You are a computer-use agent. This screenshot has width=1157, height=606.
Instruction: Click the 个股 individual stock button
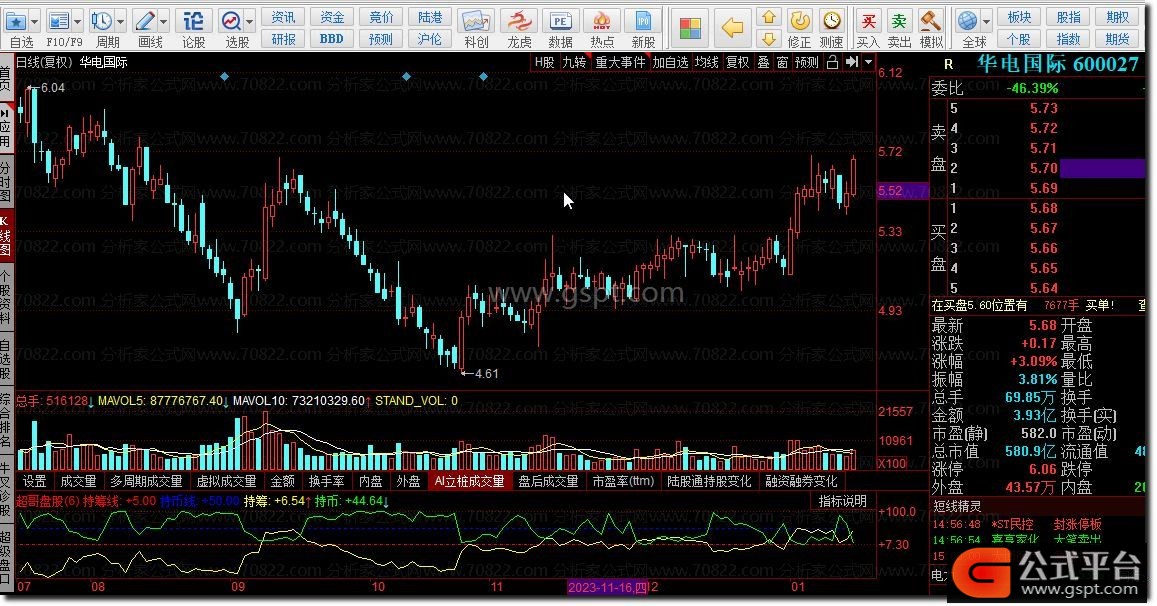coord(1019,39)
